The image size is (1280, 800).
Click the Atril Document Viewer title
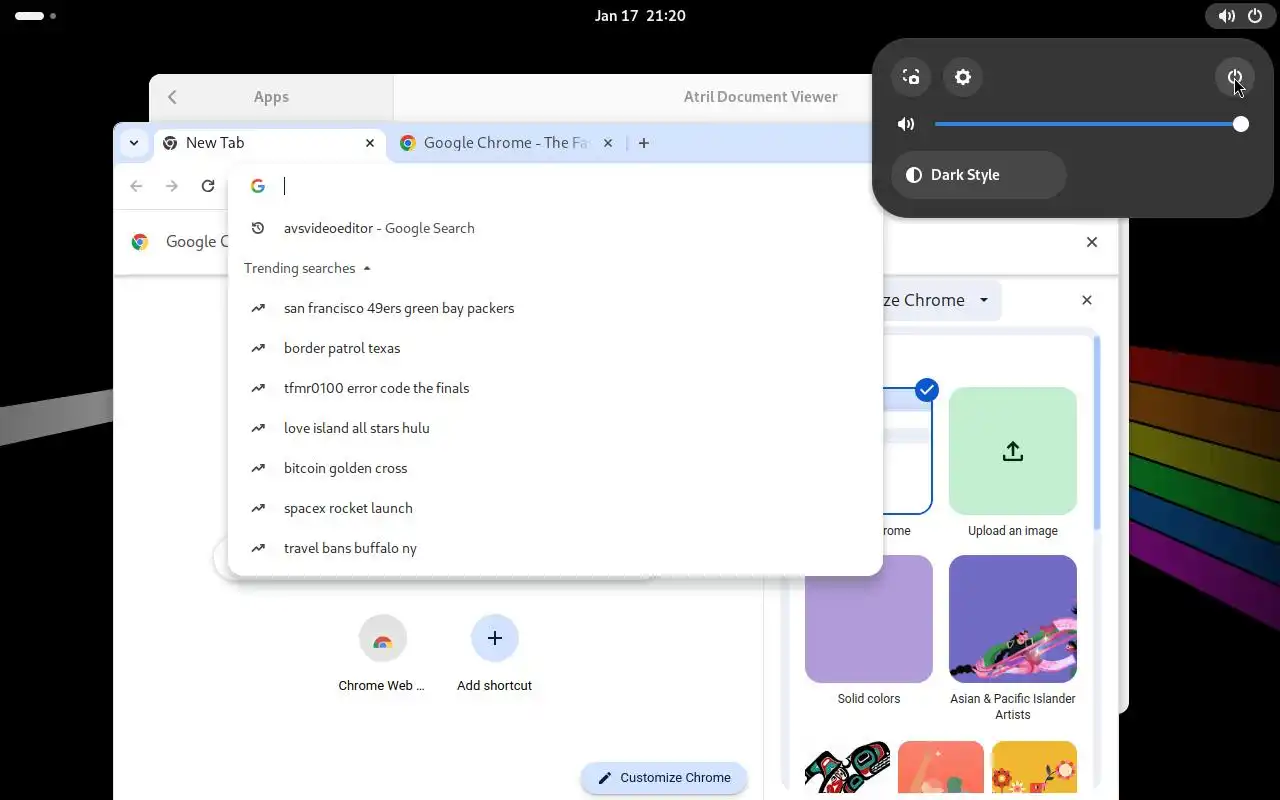click(760, 97)
